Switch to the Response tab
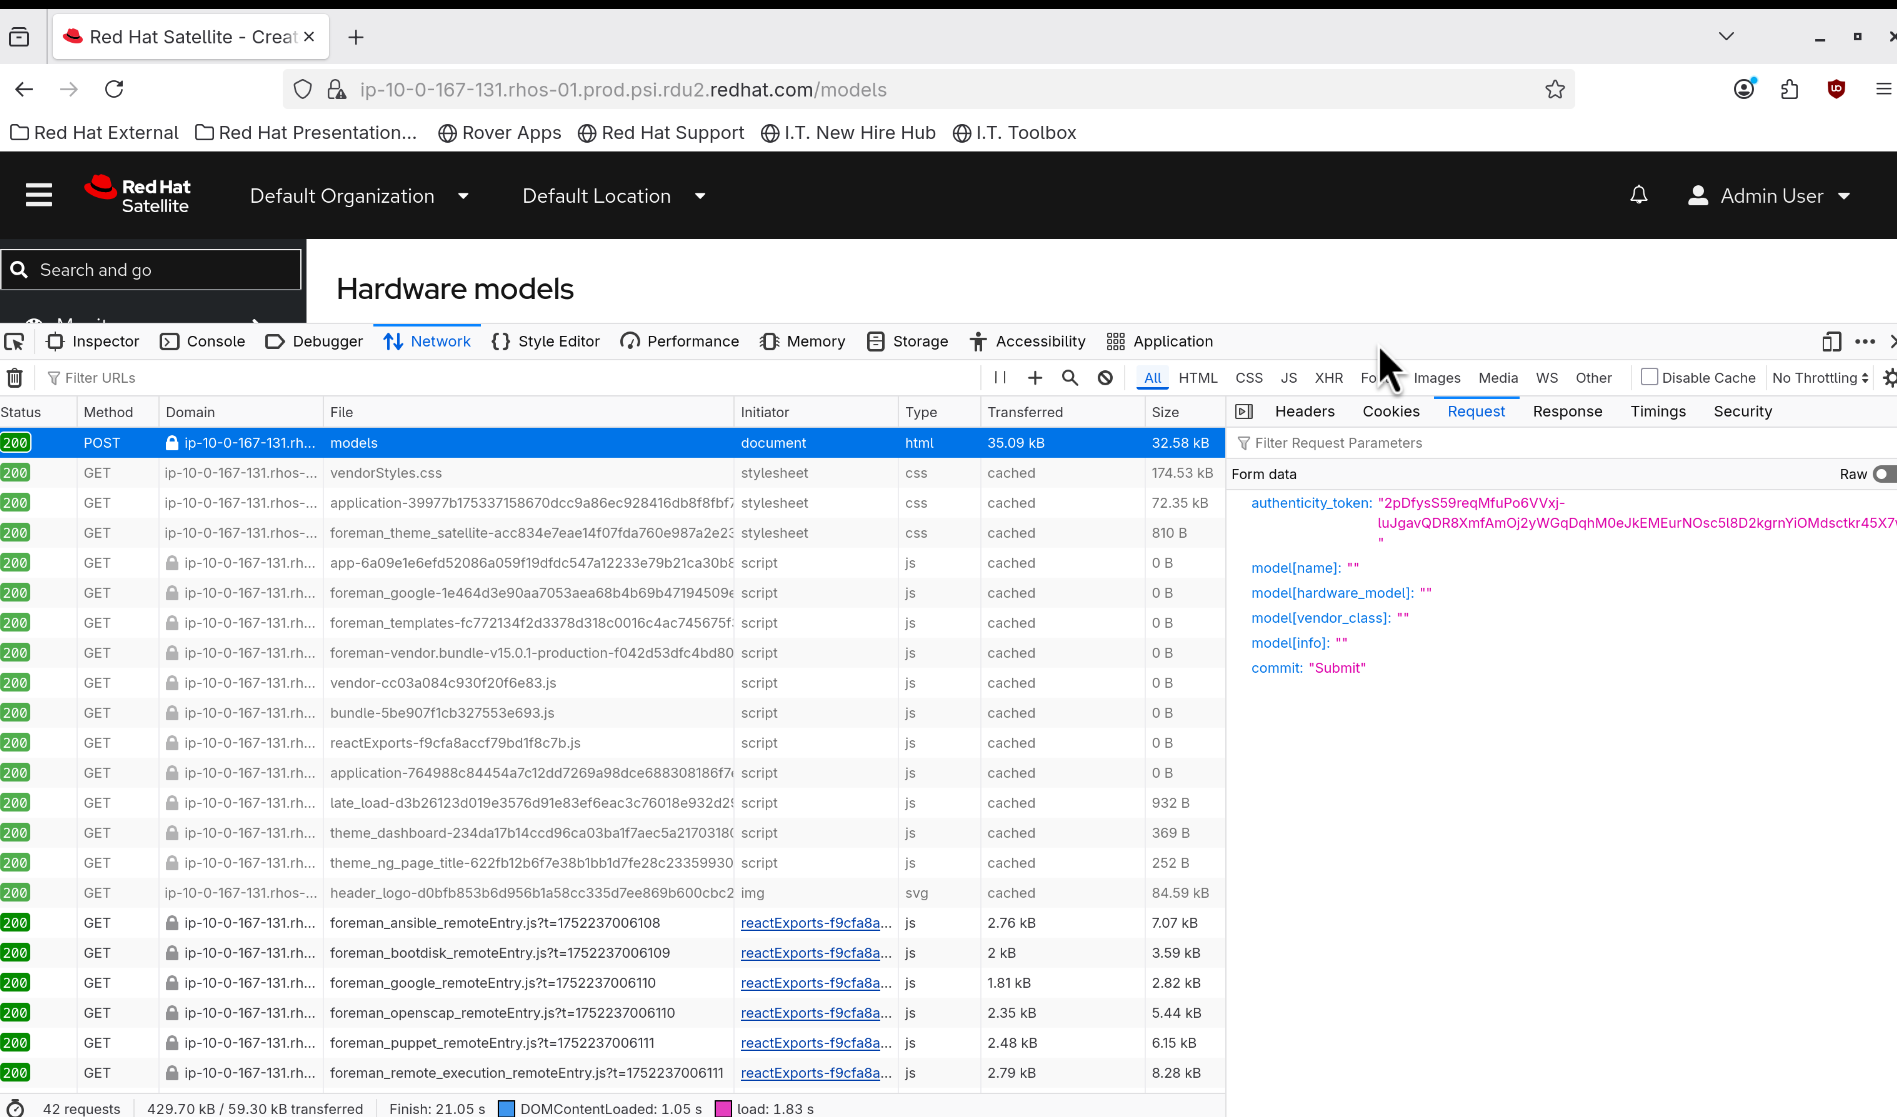Image resolution: width=1897 pixels, height=1117 pixels. click(x=1567, y=412)
